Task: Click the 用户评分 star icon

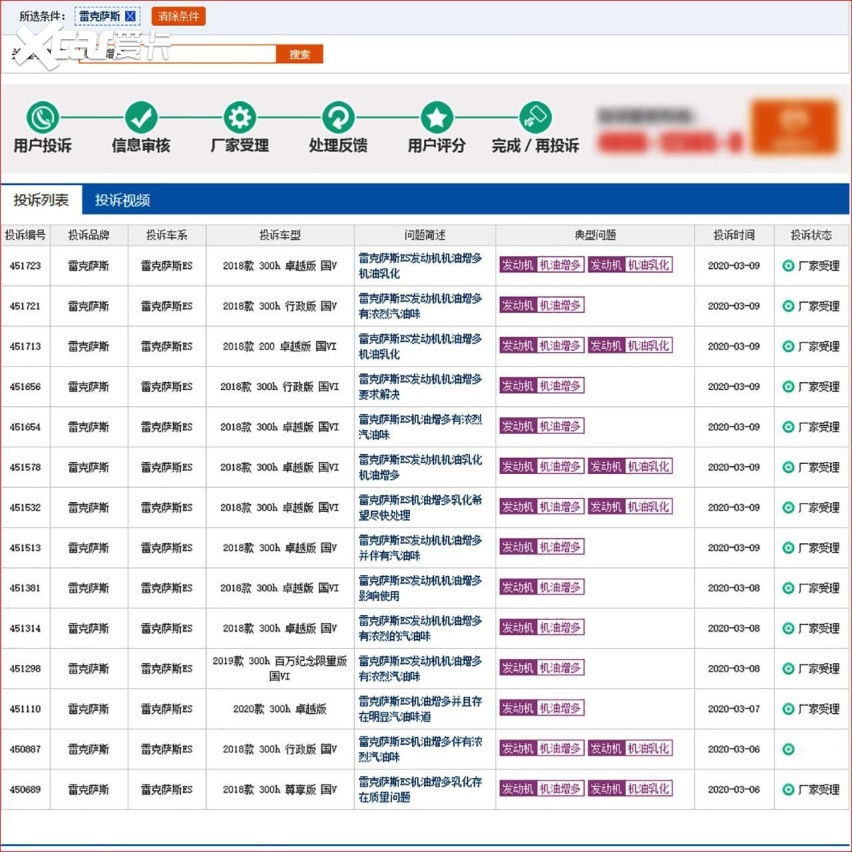Action: [x=436, y=118]
